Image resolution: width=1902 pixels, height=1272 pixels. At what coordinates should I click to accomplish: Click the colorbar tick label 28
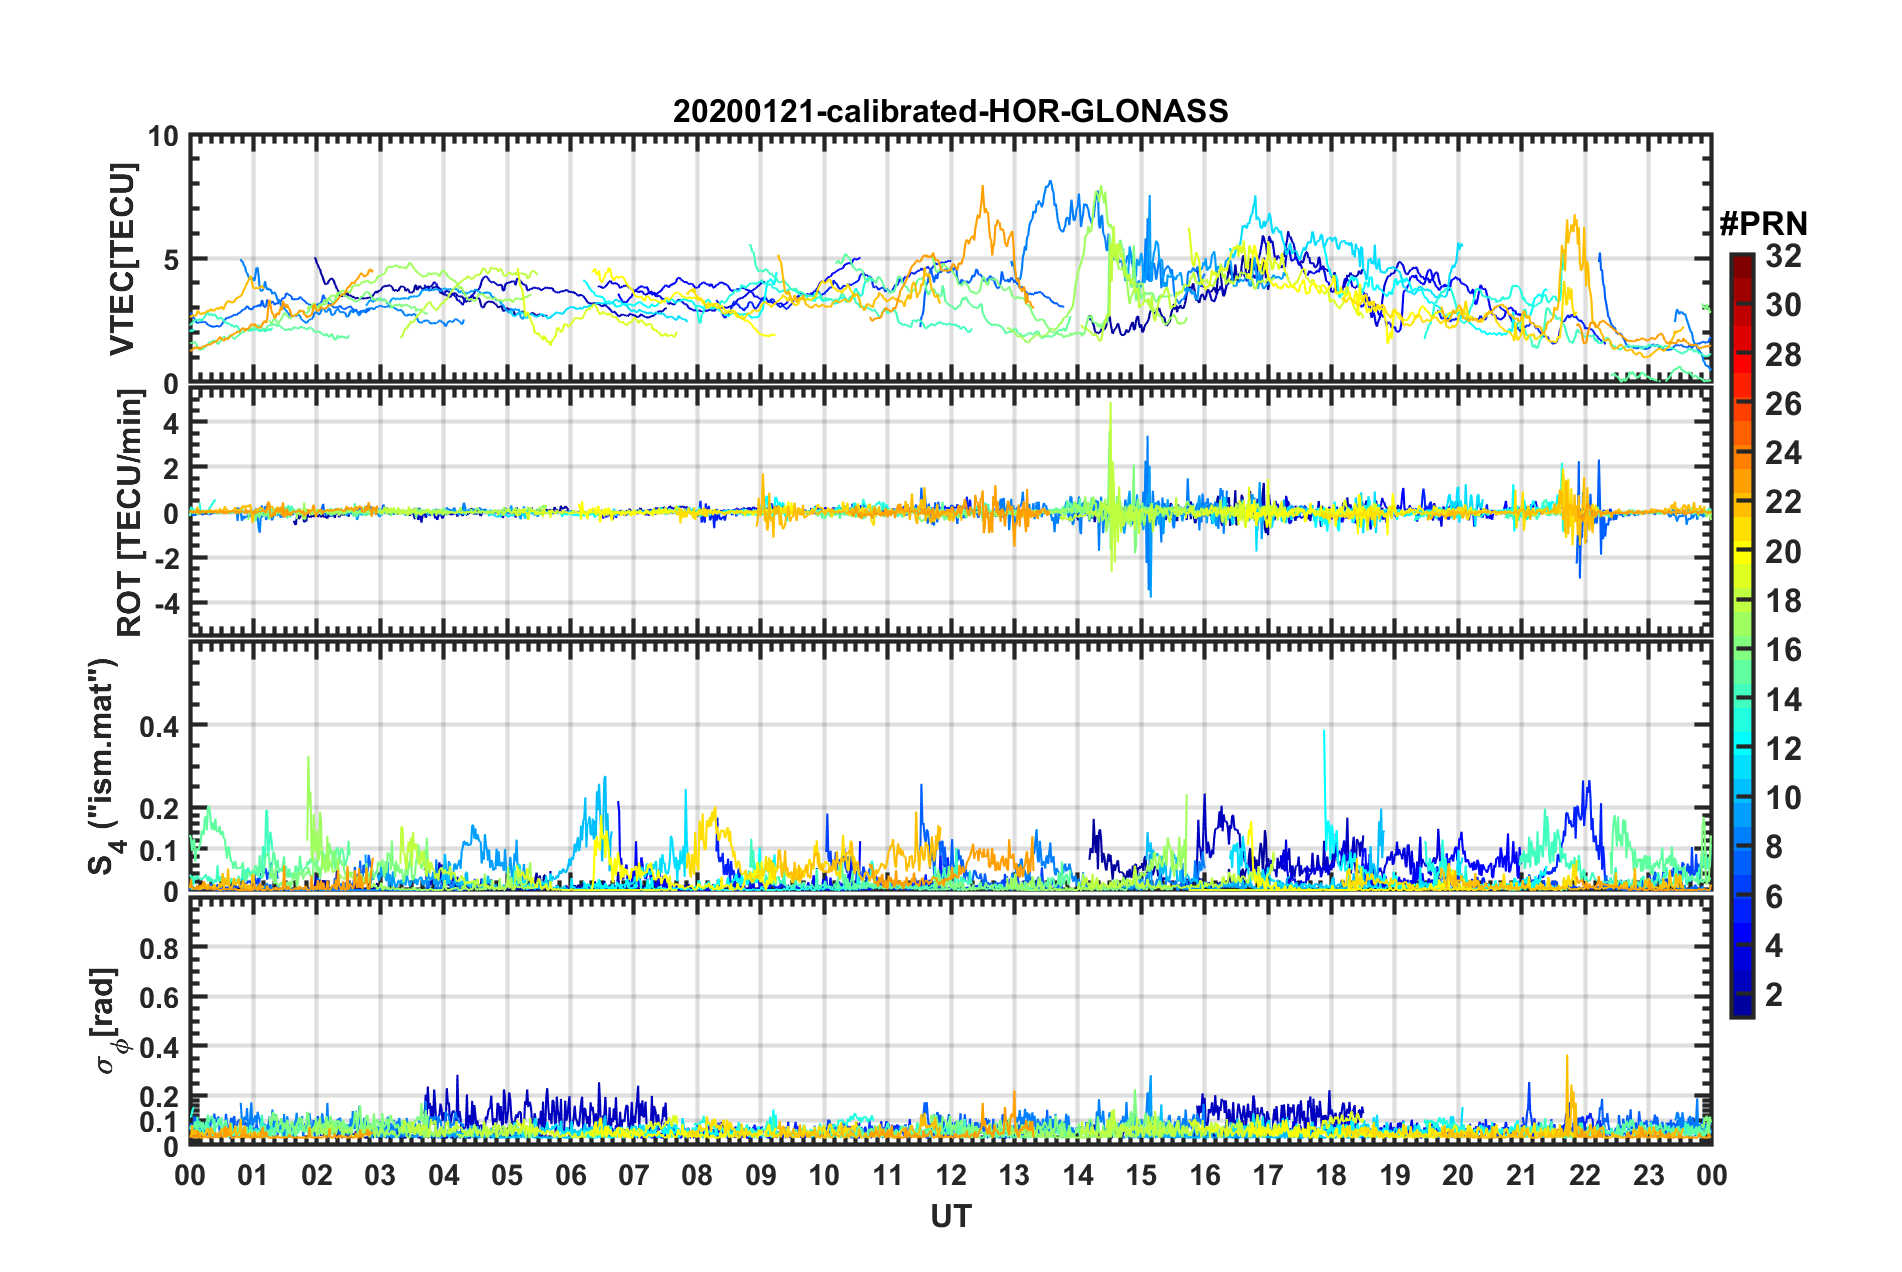point(1783,355)
